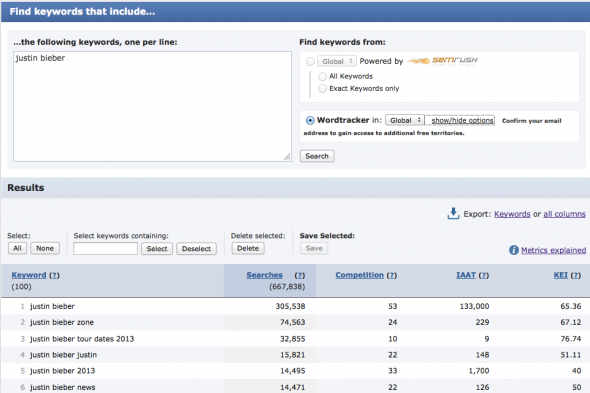Screen dimensions: 590x393
Task: Select the SEMrush Global radio button
Action: tap(310, 61)
